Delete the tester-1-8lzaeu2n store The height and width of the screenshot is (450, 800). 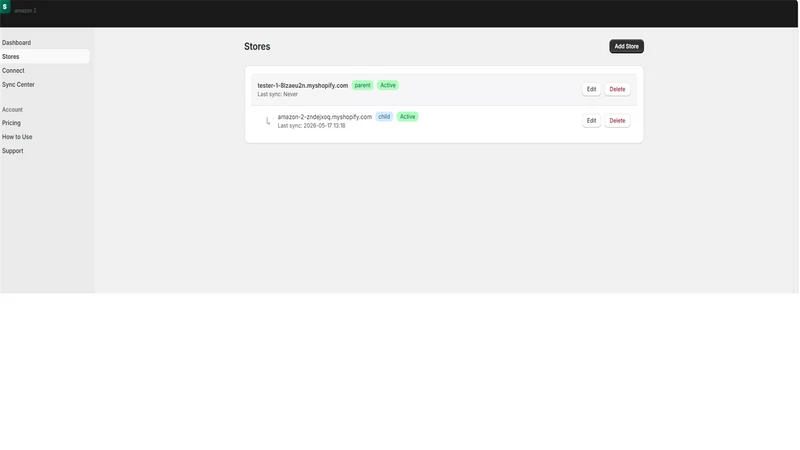(x=617, y=89)
